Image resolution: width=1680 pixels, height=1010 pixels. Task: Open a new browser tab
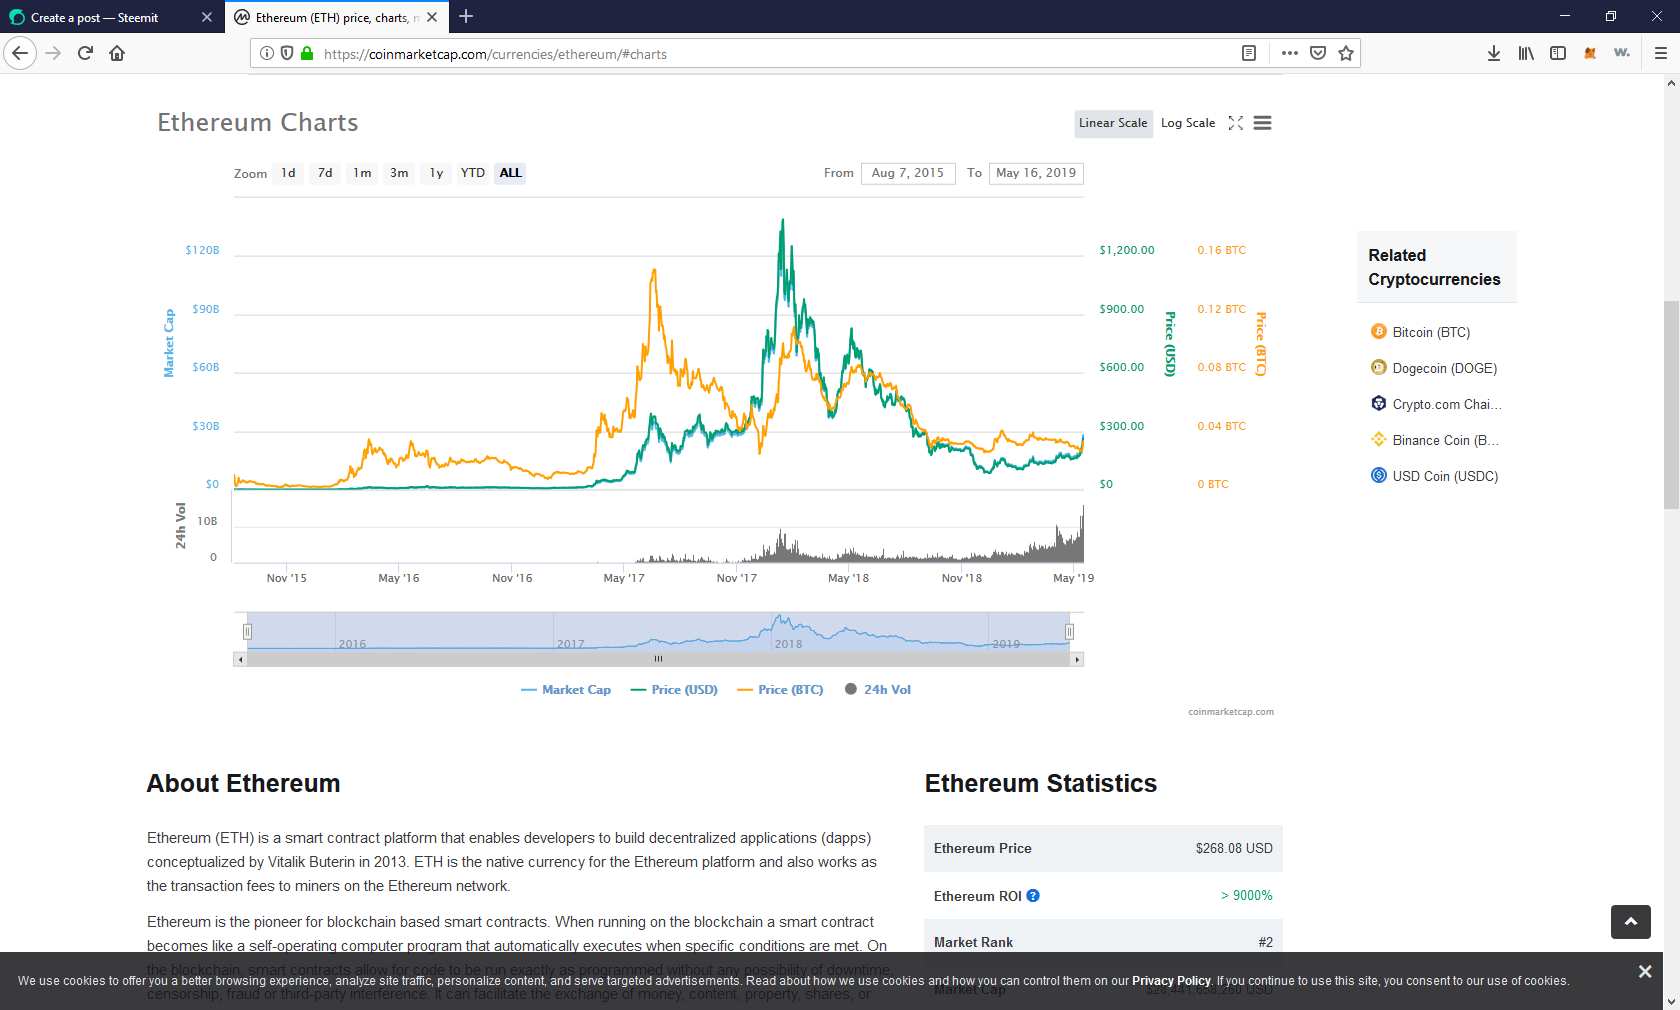466,16
